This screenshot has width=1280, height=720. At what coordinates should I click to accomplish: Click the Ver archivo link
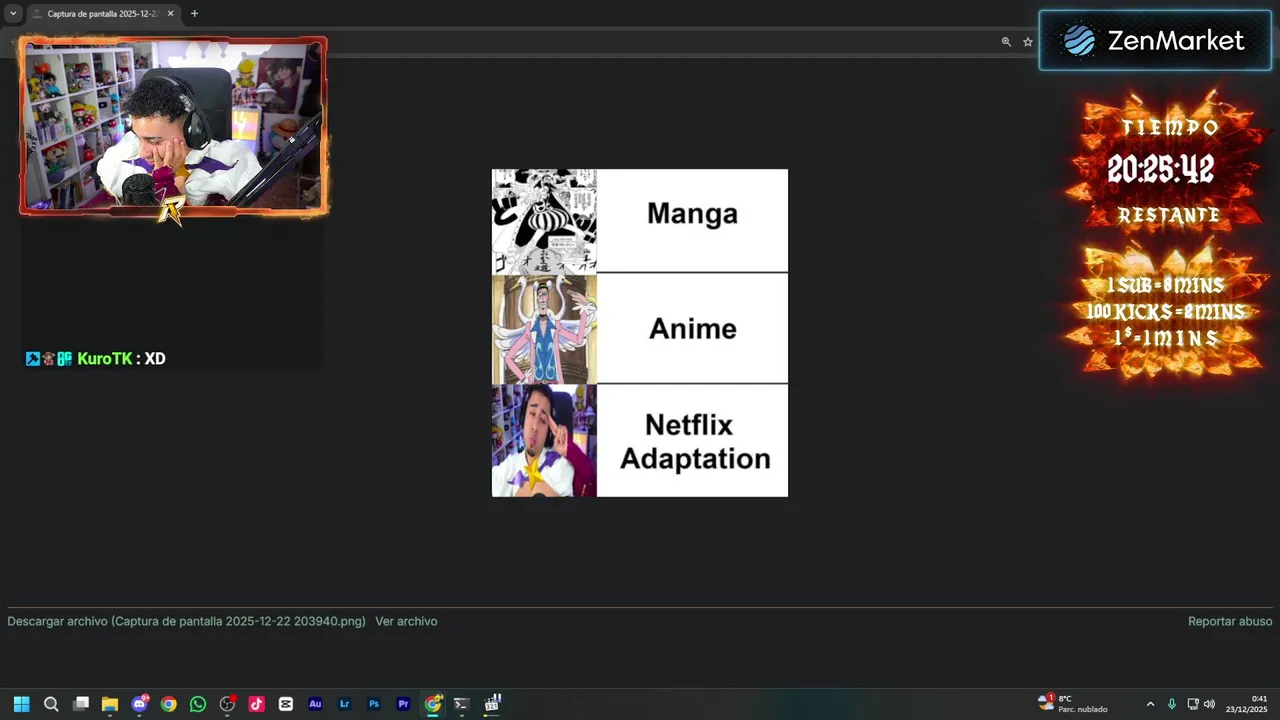pos(406,621)
